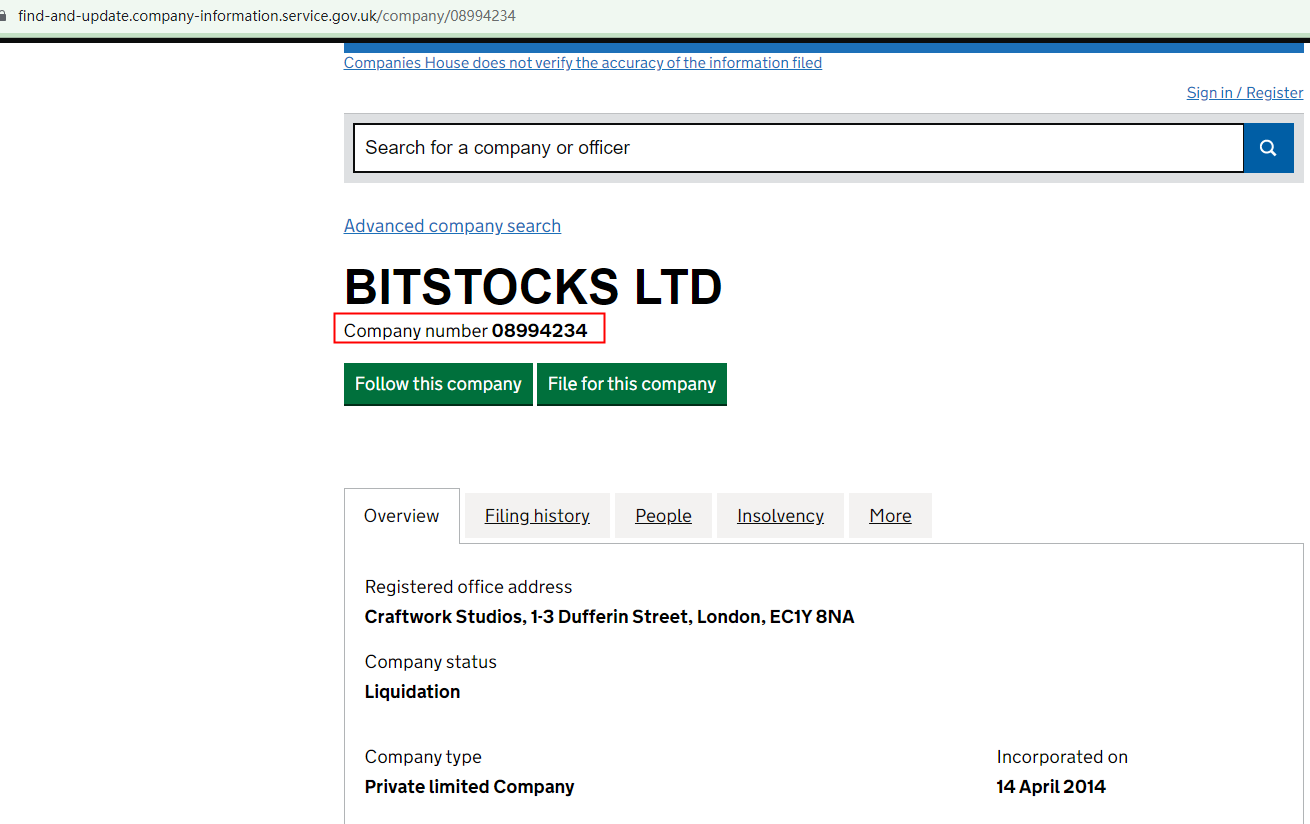This screenshot has height=824, width=1310.
Task: Switch to the Filing history tab
Action: [537, 516]
